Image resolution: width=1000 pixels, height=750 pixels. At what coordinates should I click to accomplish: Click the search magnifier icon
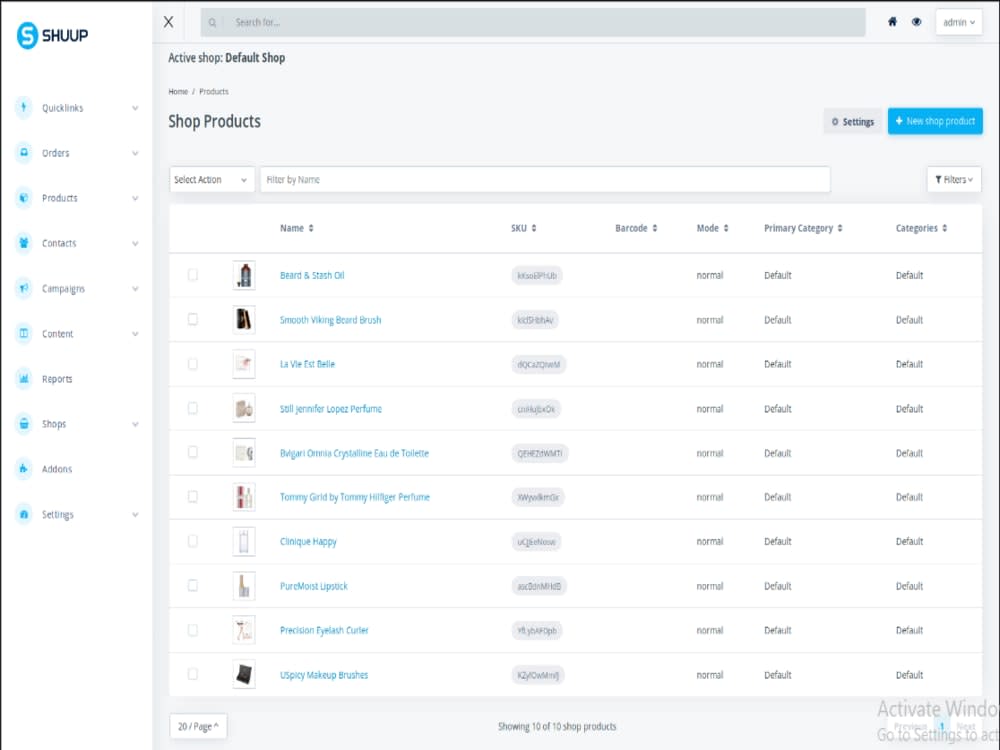[x=212, y=22]
